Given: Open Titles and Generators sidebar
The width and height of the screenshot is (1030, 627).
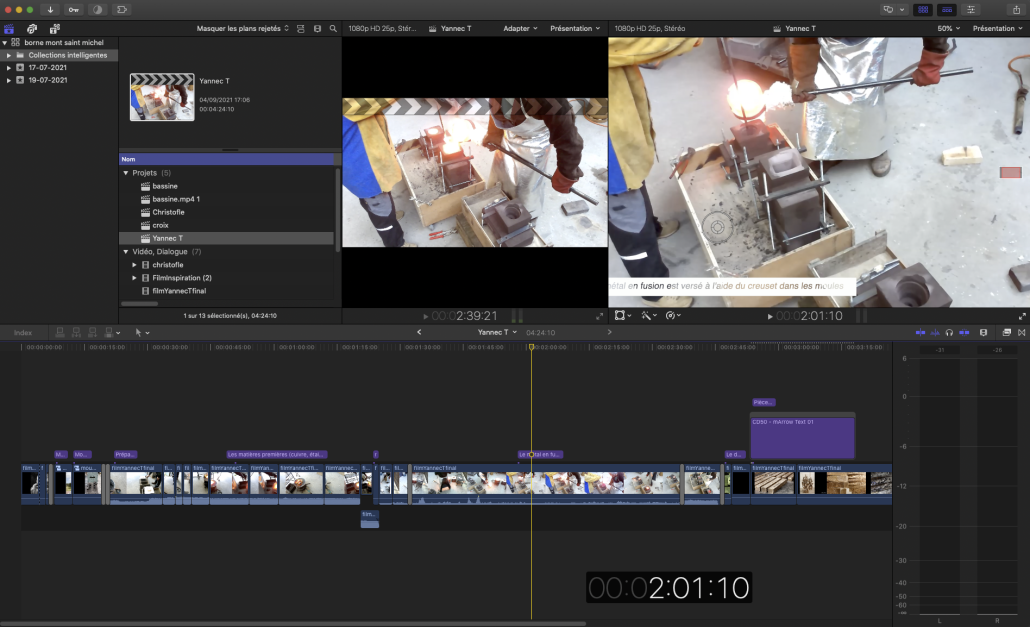Looking at the screenshot, I should [x=55, y=29].
